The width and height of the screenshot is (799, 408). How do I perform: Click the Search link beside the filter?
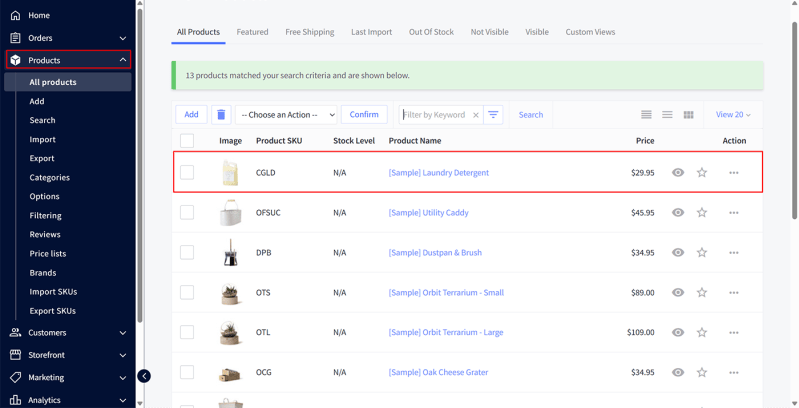tap(530, 115)
